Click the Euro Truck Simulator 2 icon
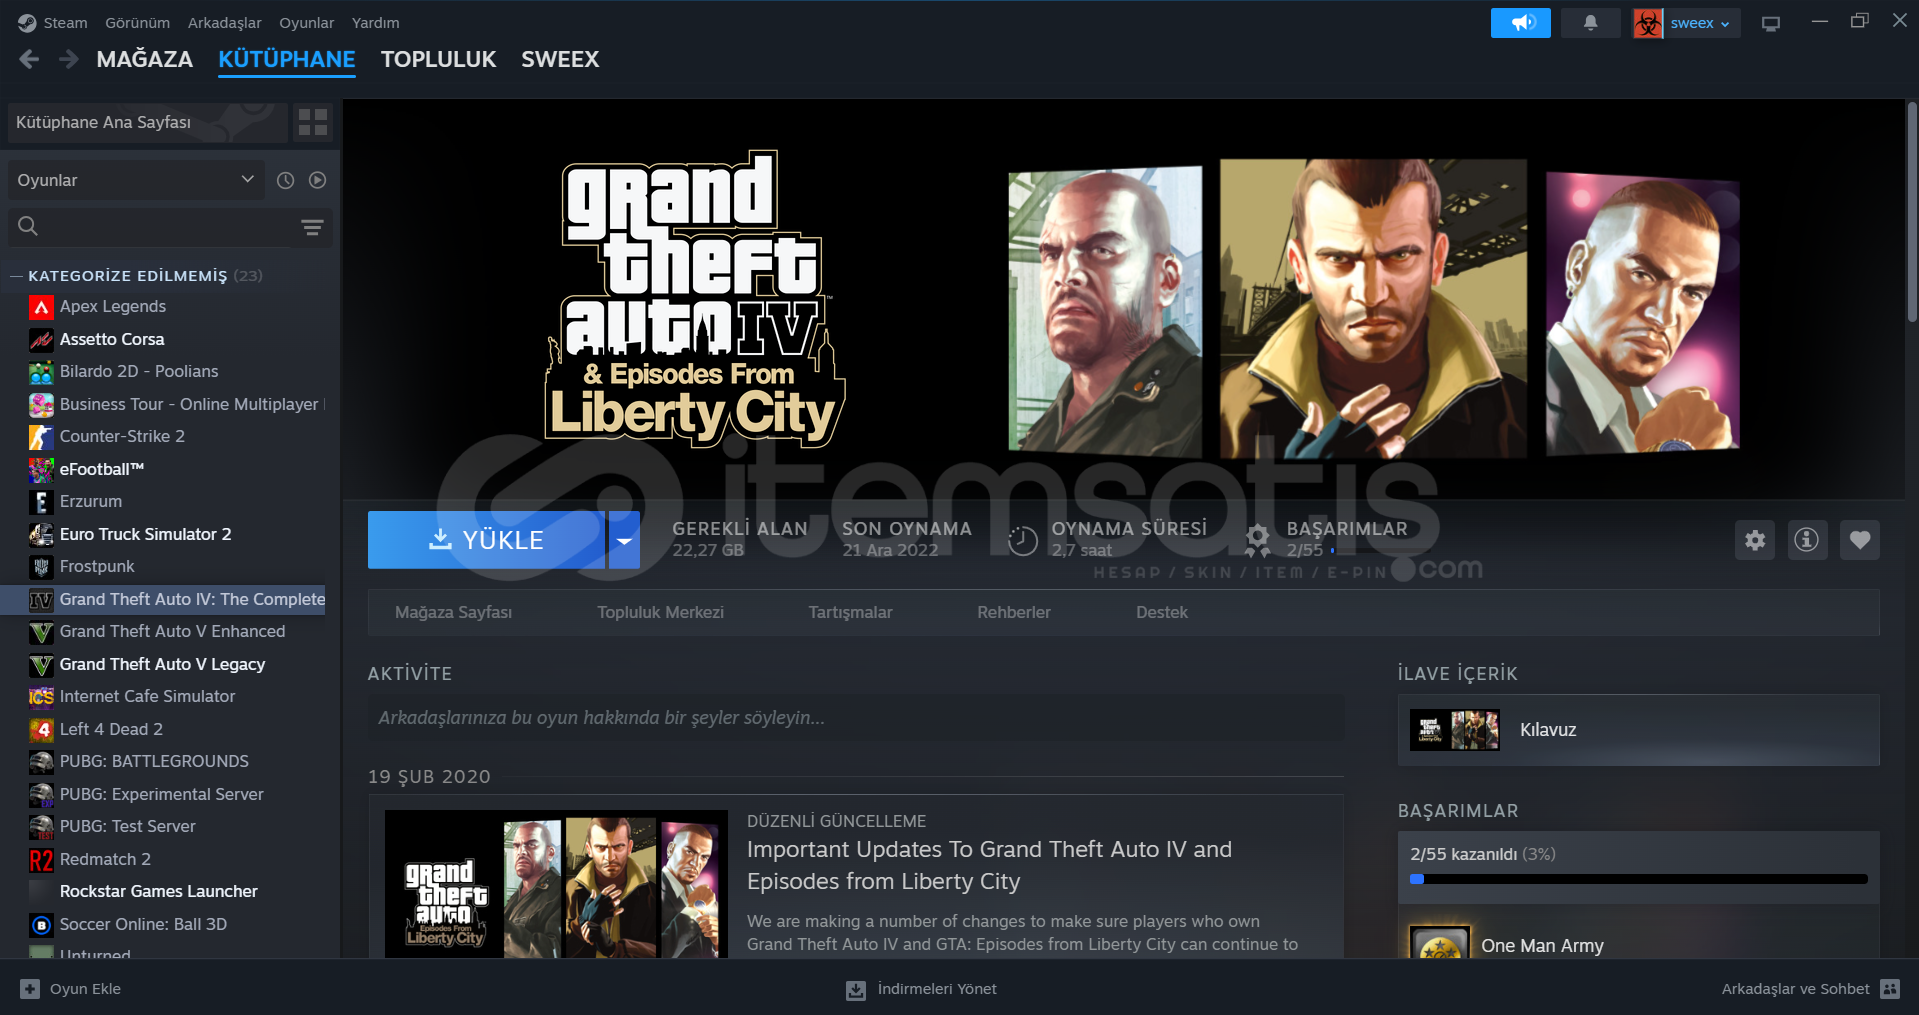 pyautogui.click(x=41, y=535)
